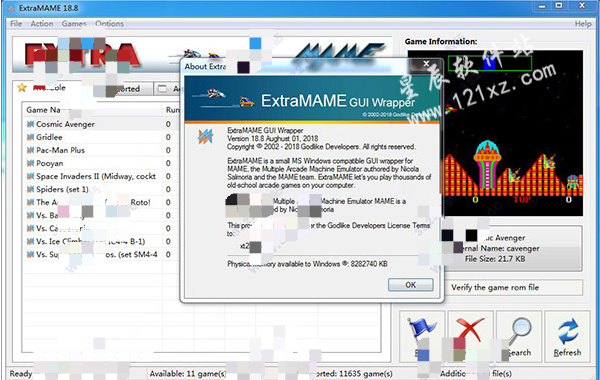Image resolution: width=600 pixels, height=380 pixels.
Task: Click MAME icon beside Space Invaders II
Action: click(30, 176)
